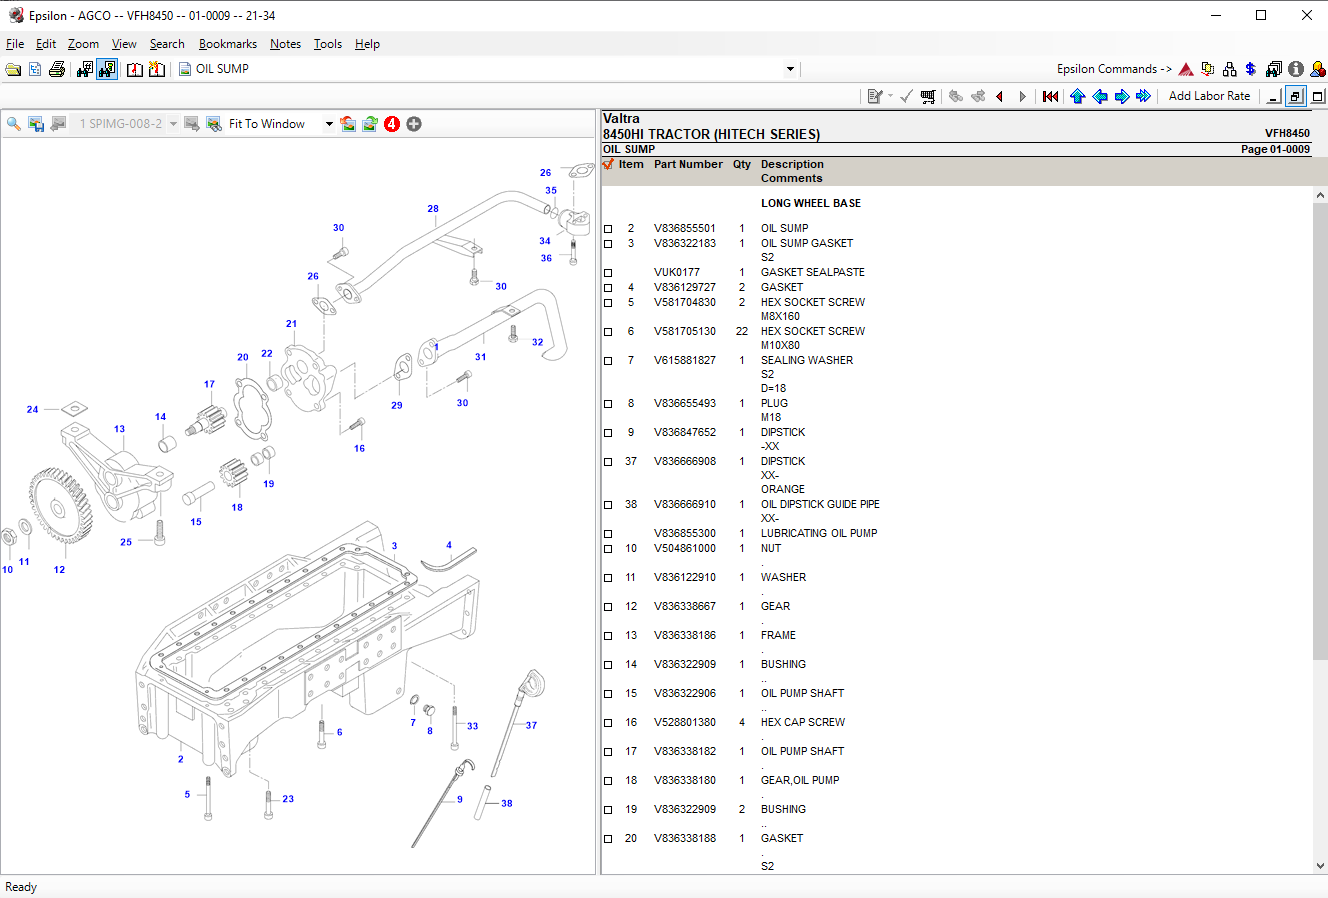Open the 1 SPIMG-008-2 image selector dropdown
1328x898 pixels.
tap(173, 124)
